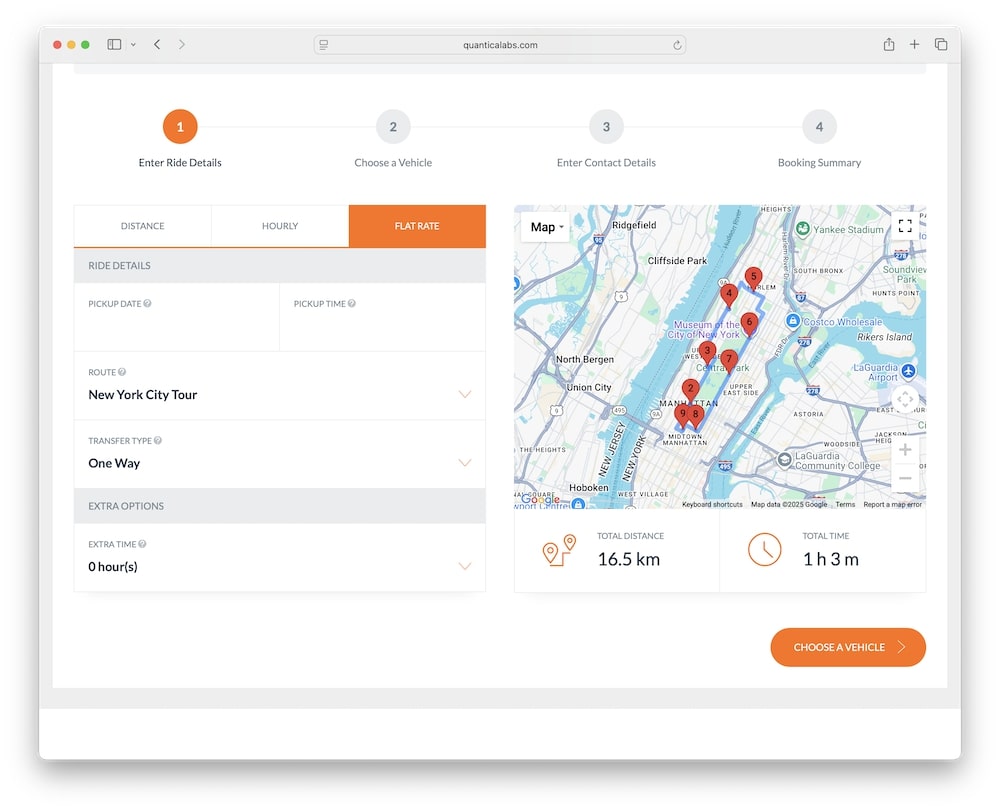Click the map pan/camera controls icon
Screen dimensions: 1000x811
click(x=905, y=400)
